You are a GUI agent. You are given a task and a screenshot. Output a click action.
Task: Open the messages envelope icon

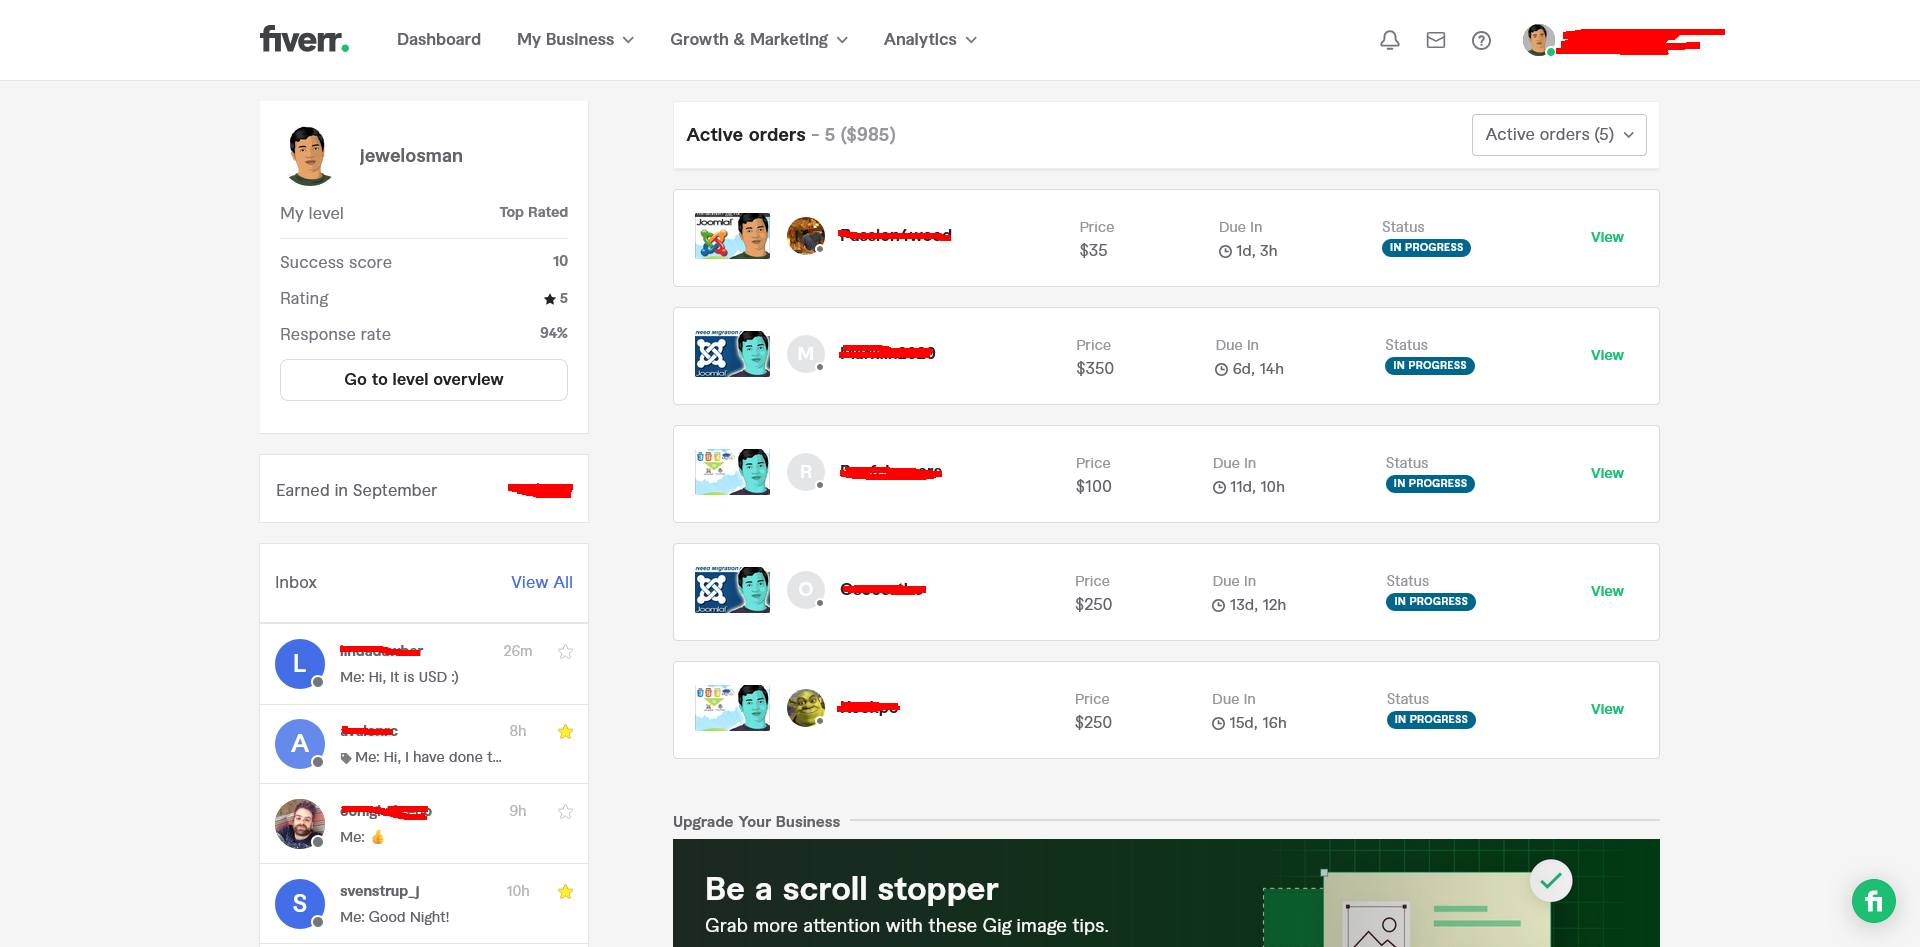coord(1435,40)
